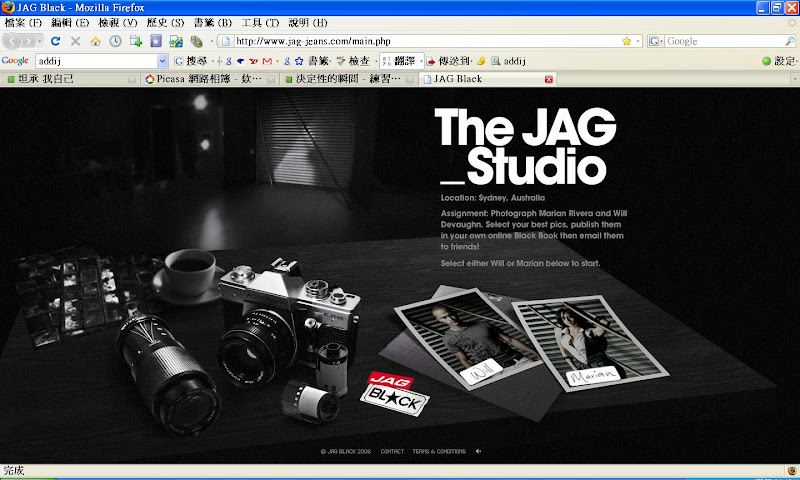Open the address bar history dropdown
This screenshot has width=800, height=480.
click(x=638, y=41)
